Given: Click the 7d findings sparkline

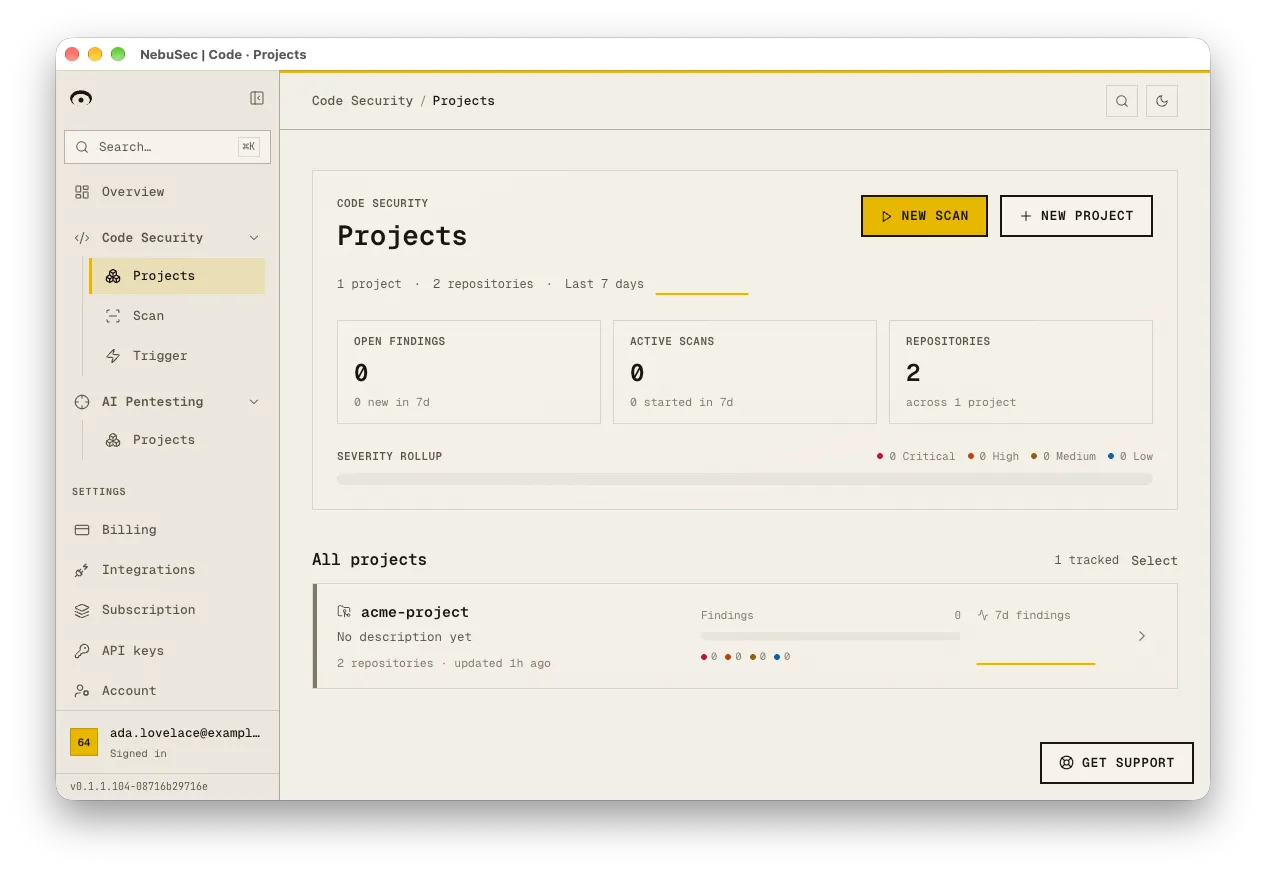Looking at the screenshot, I should click(1036, 664).
